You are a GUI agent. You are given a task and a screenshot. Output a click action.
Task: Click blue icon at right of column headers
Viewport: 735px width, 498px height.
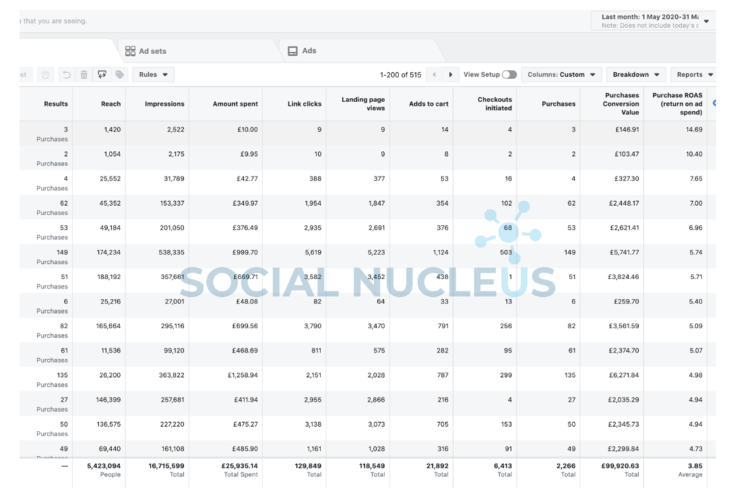(714, 103)
